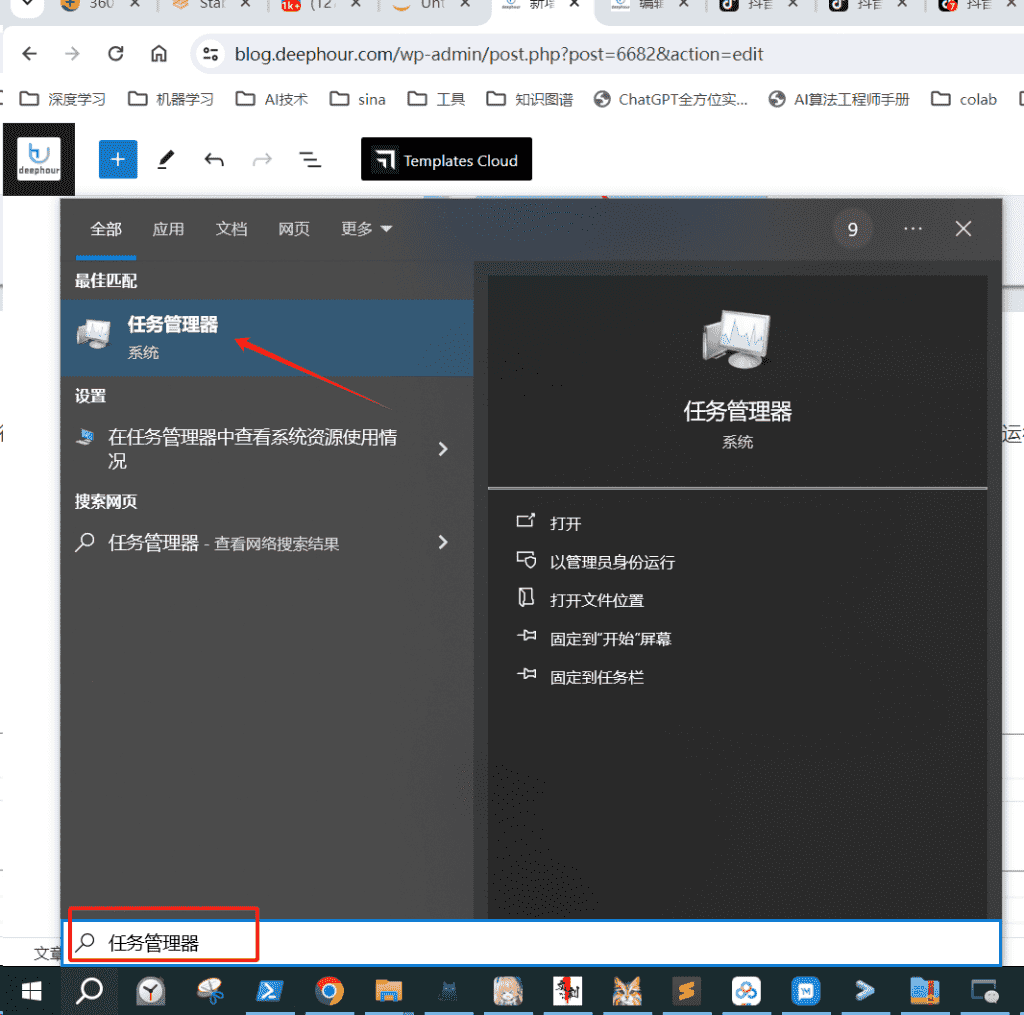Click the blue plus block inserter button
The width and height of the screenshot is (1024, 1015).
117,160
